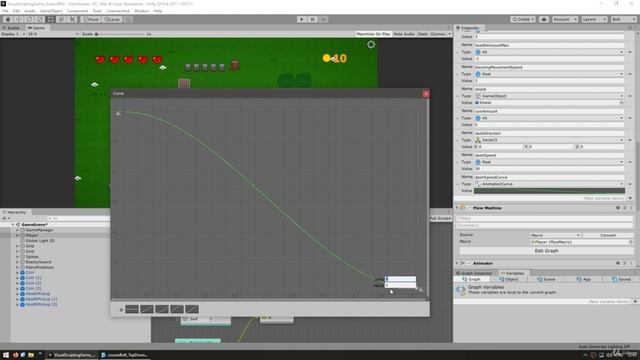Click the Pause button

(x=313, y=19)
